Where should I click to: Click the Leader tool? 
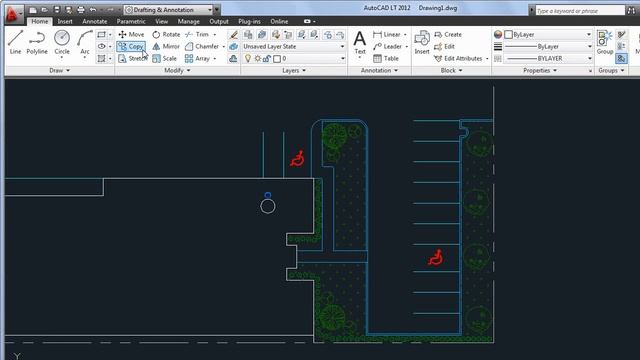click(388, 47)
